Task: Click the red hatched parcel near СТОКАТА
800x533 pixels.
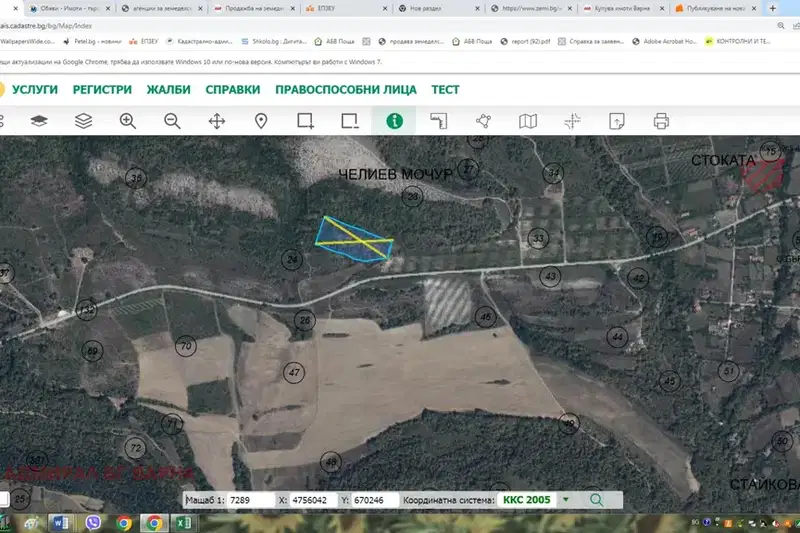Action: [763, 175]
